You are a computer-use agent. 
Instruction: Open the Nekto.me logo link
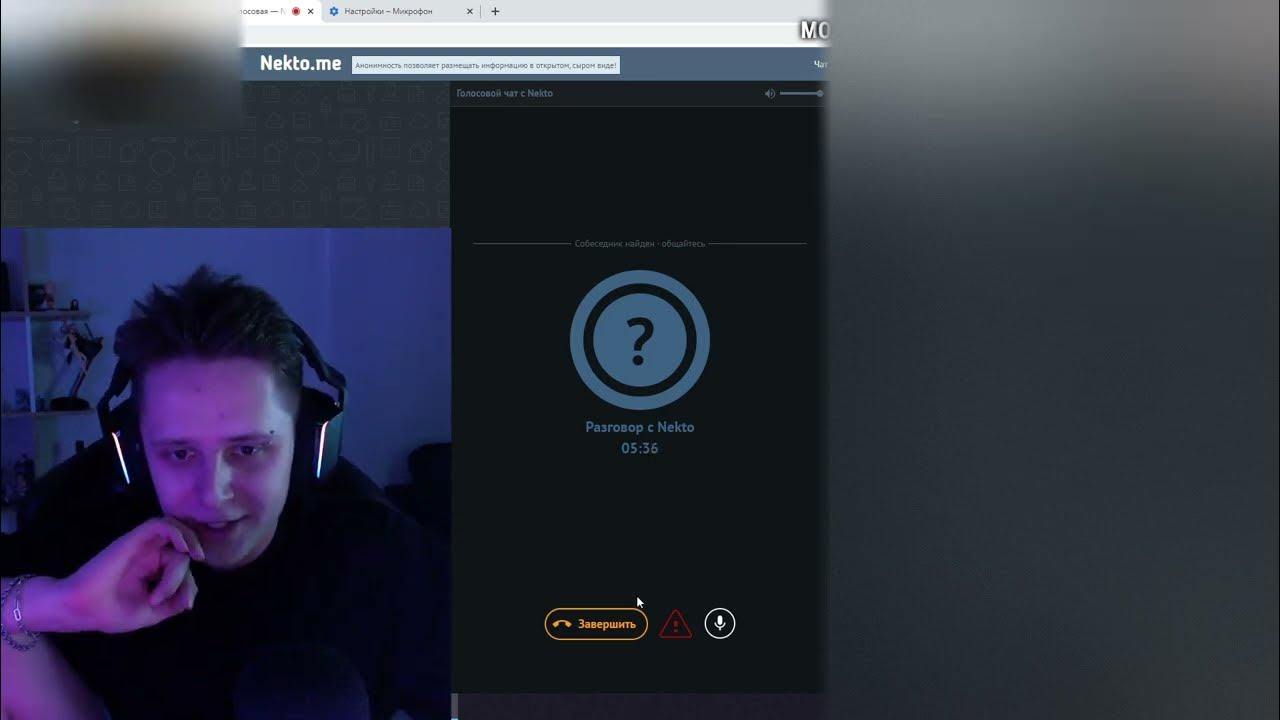coord(301,63)
